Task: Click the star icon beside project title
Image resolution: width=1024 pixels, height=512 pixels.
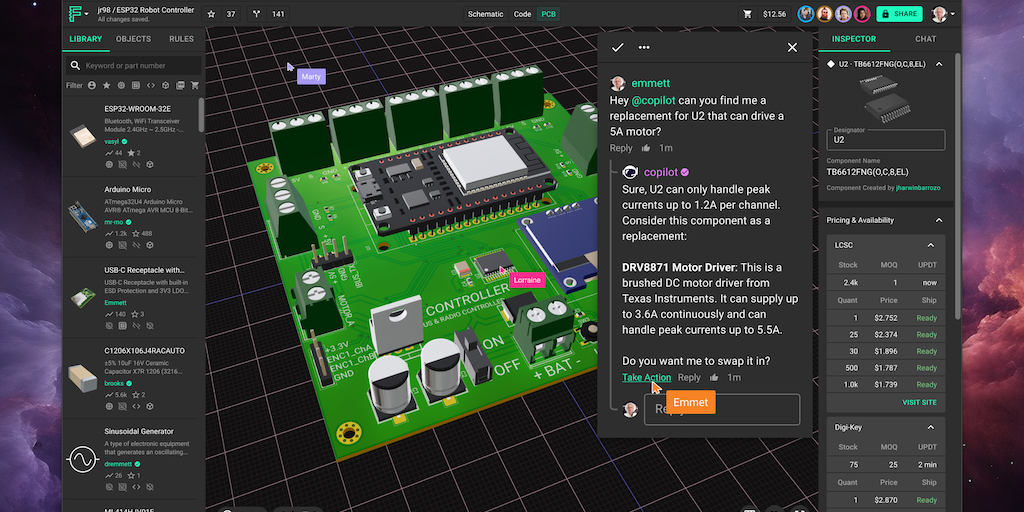Action: pos(211,14)
